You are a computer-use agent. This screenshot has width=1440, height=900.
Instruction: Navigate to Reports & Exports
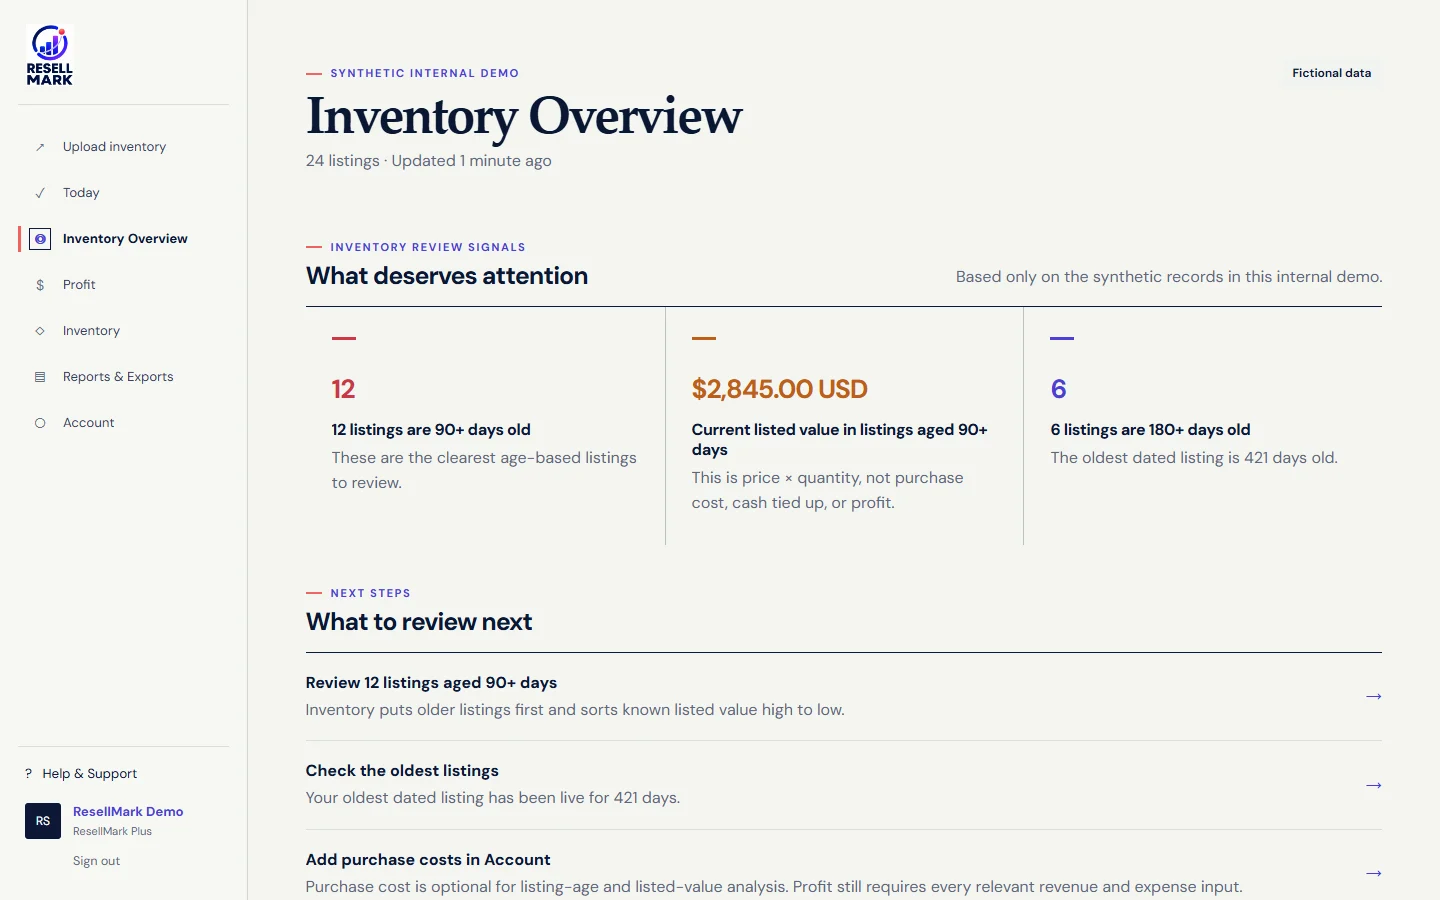[124, 377]
